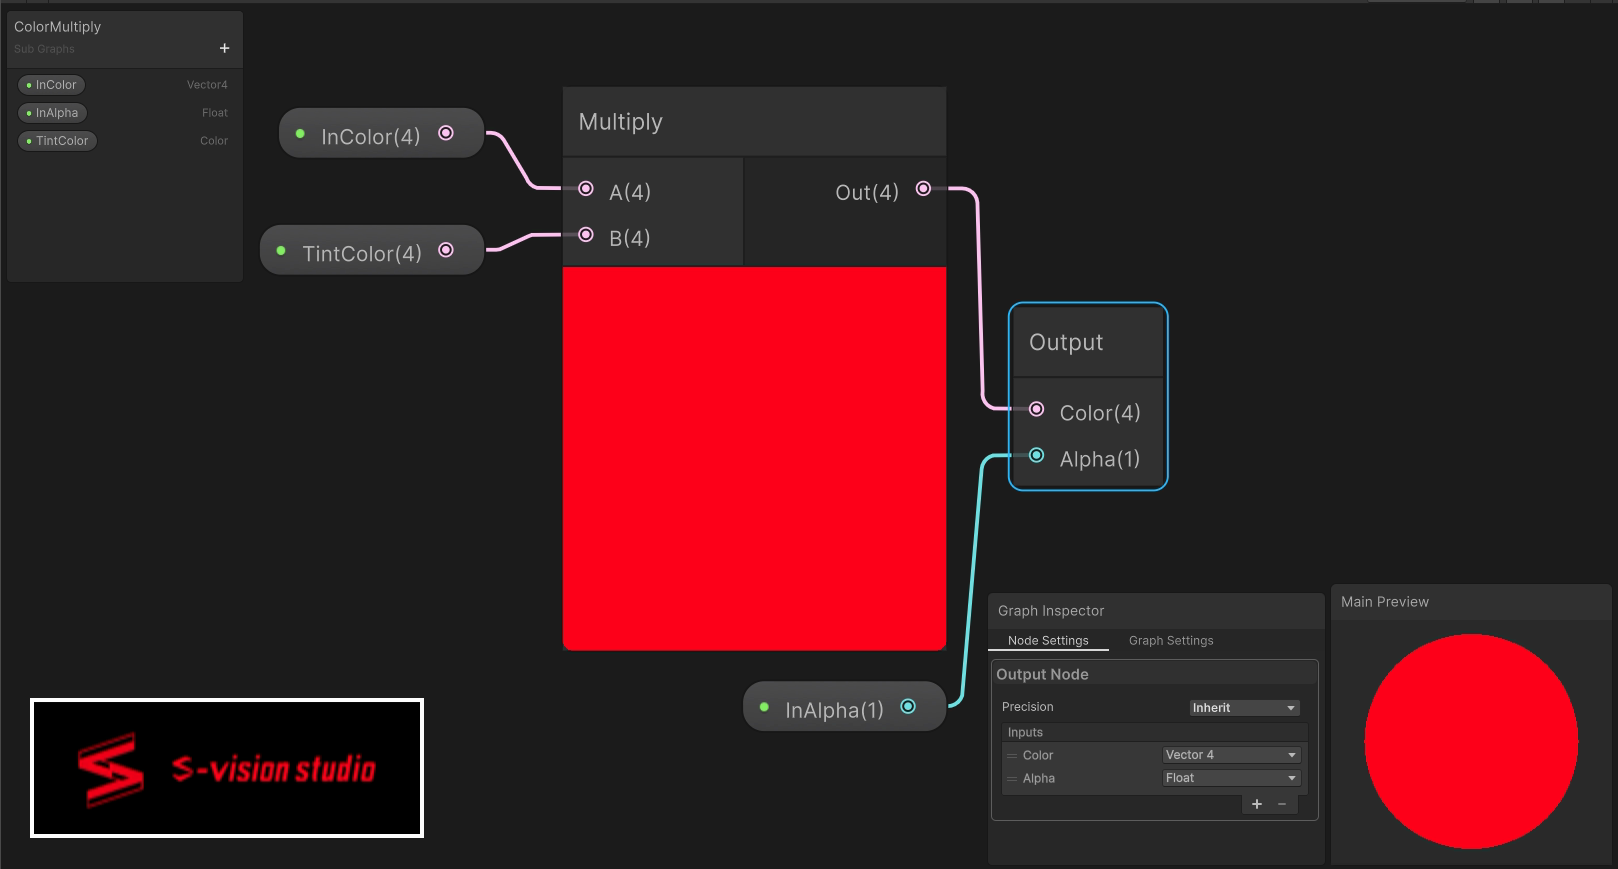This screenshot has height=869, width=1618.
Task: Select the pink edge from Out(4) to Color(4)
Action: (x=979, y=300)
